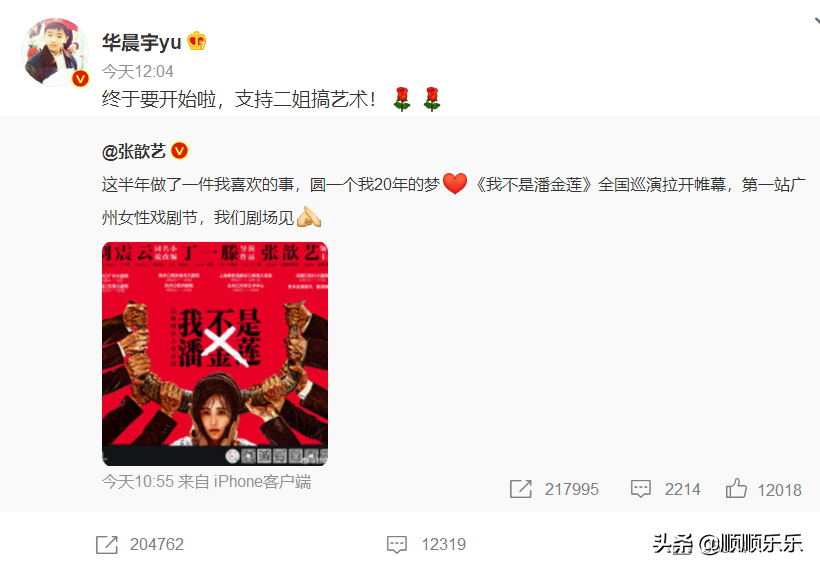Screen dimensions: 820x571
Task: Click the red heart emoji in post
Action: coord(454,184)
